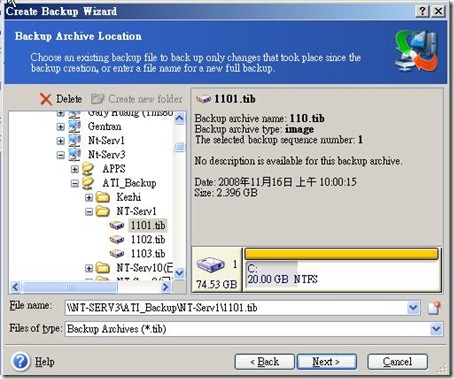Screen dimensions: 454x379
Task: Select the Kezhi folder label
Action: pyautogui.click(x=129, y=197)
